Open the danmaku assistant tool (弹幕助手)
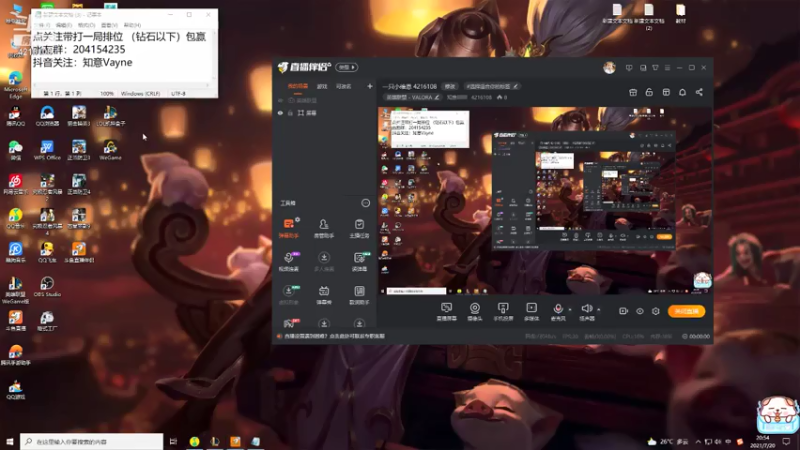This screenshot has height=450, width=800. pos(289,228)
